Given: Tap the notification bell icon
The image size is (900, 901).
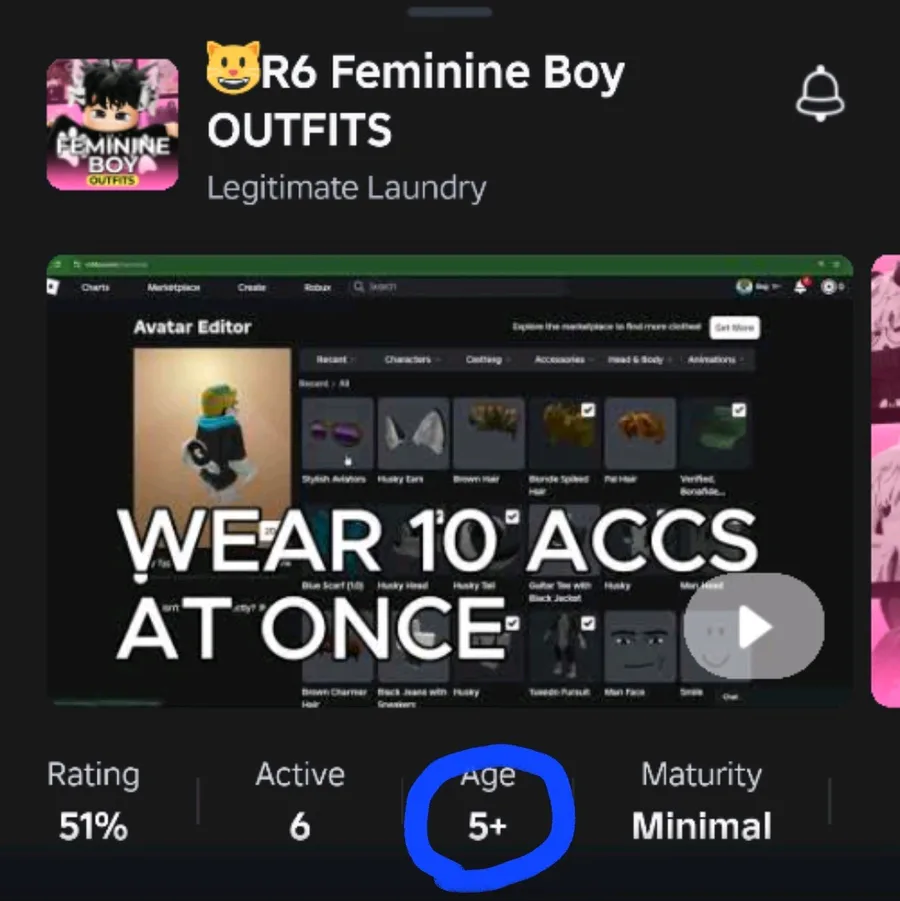Looking at the screenshot, I should tap(820, 93).
